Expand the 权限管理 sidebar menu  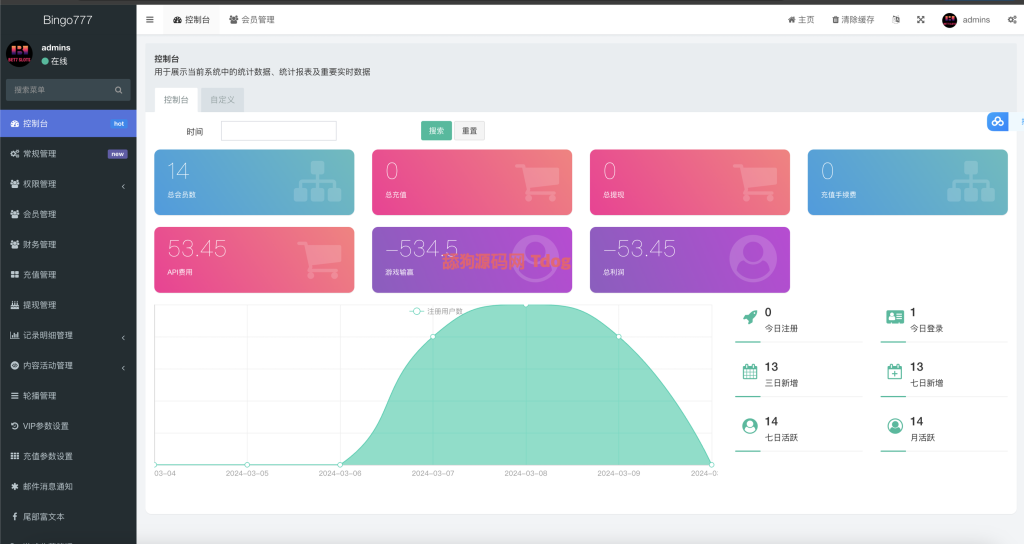67,184
